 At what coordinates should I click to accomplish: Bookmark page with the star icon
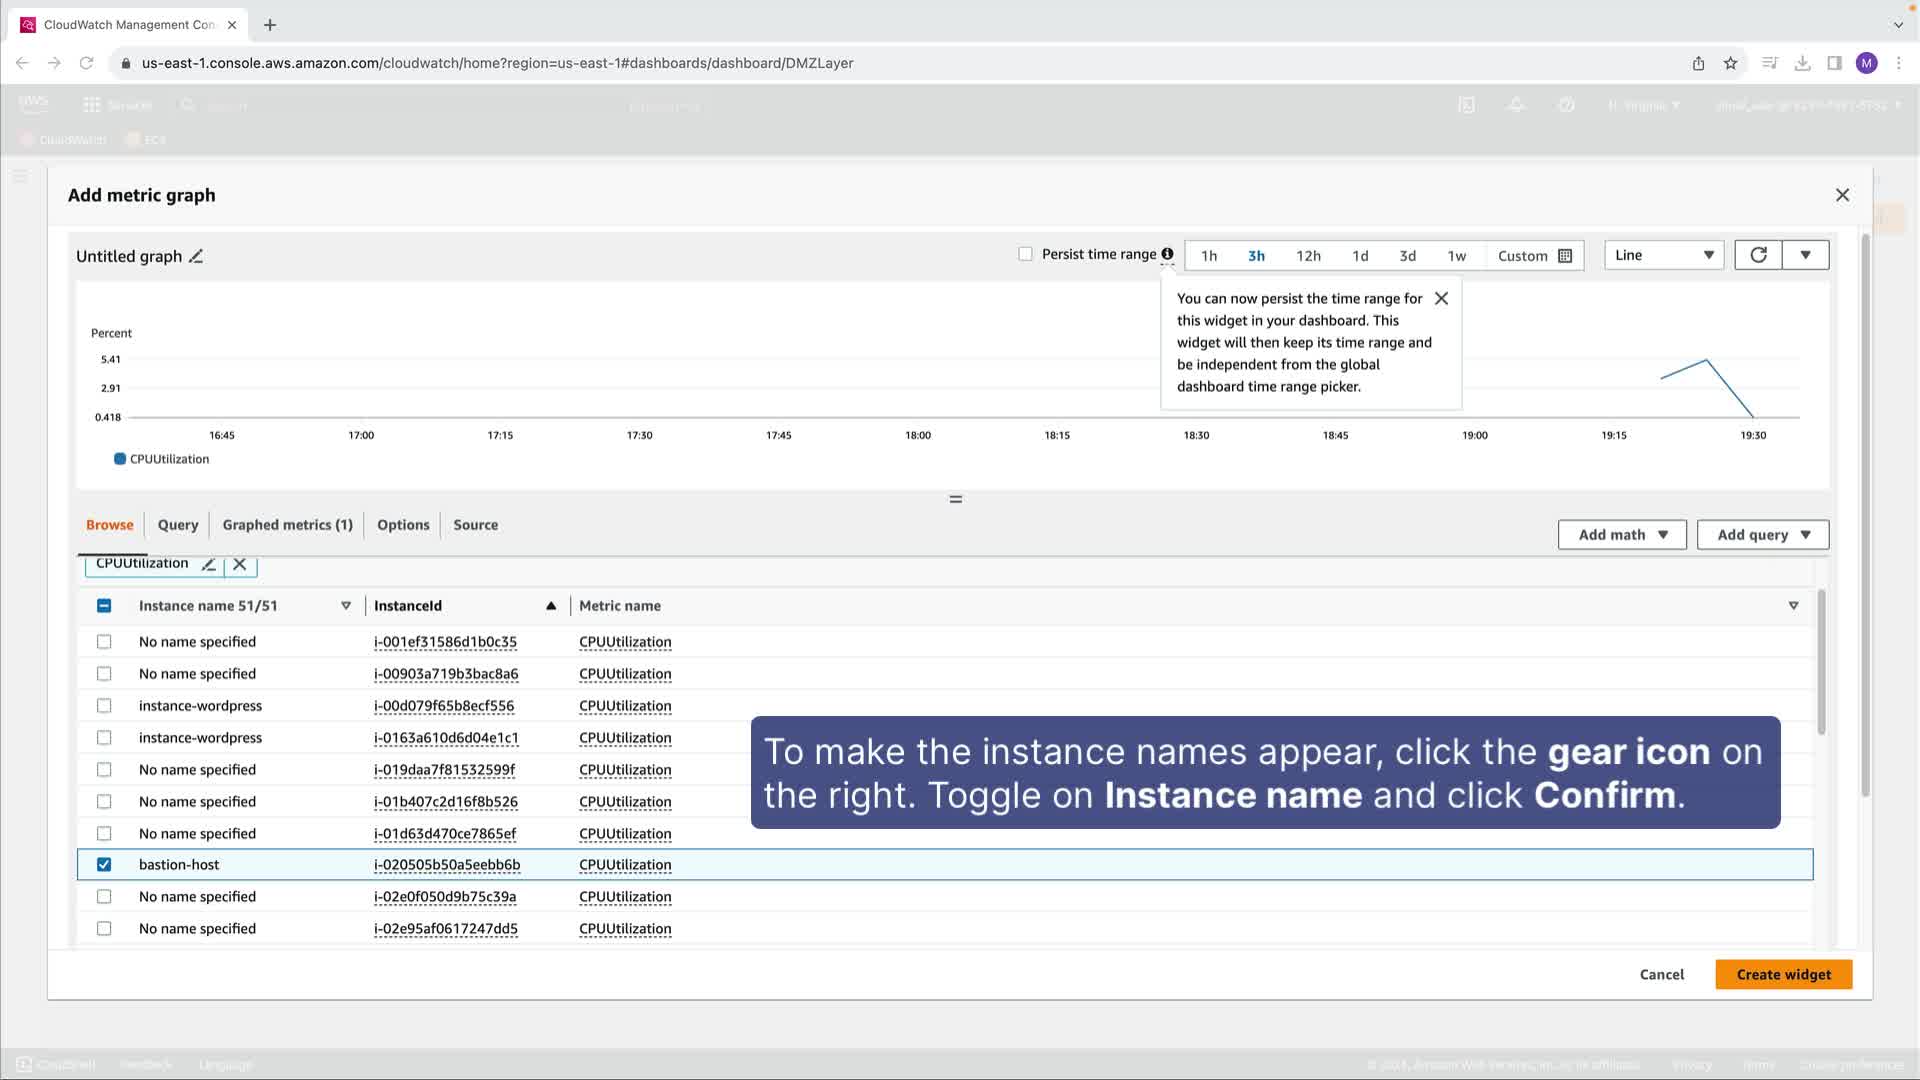pos(1730,63)
